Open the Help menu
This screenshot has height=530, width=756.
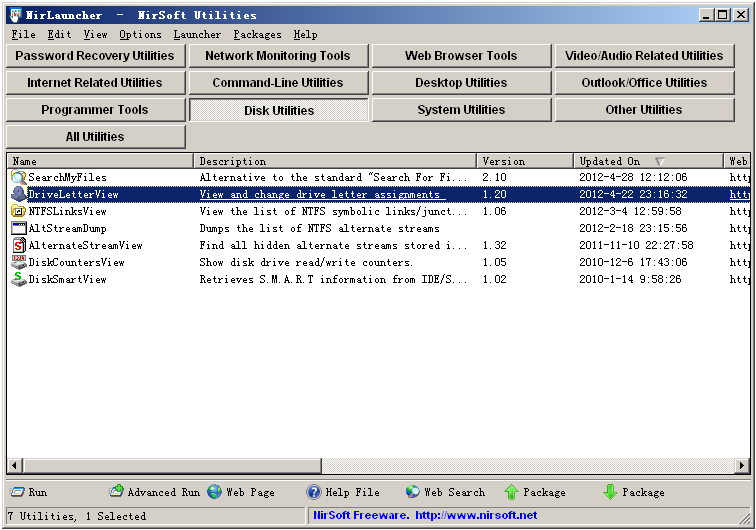coord(305,35)
